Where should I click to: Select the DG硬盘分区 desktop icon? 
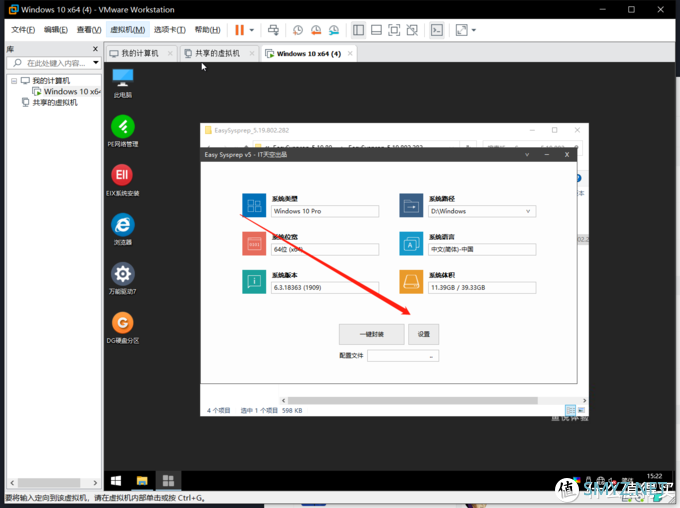tap(123, 328)
